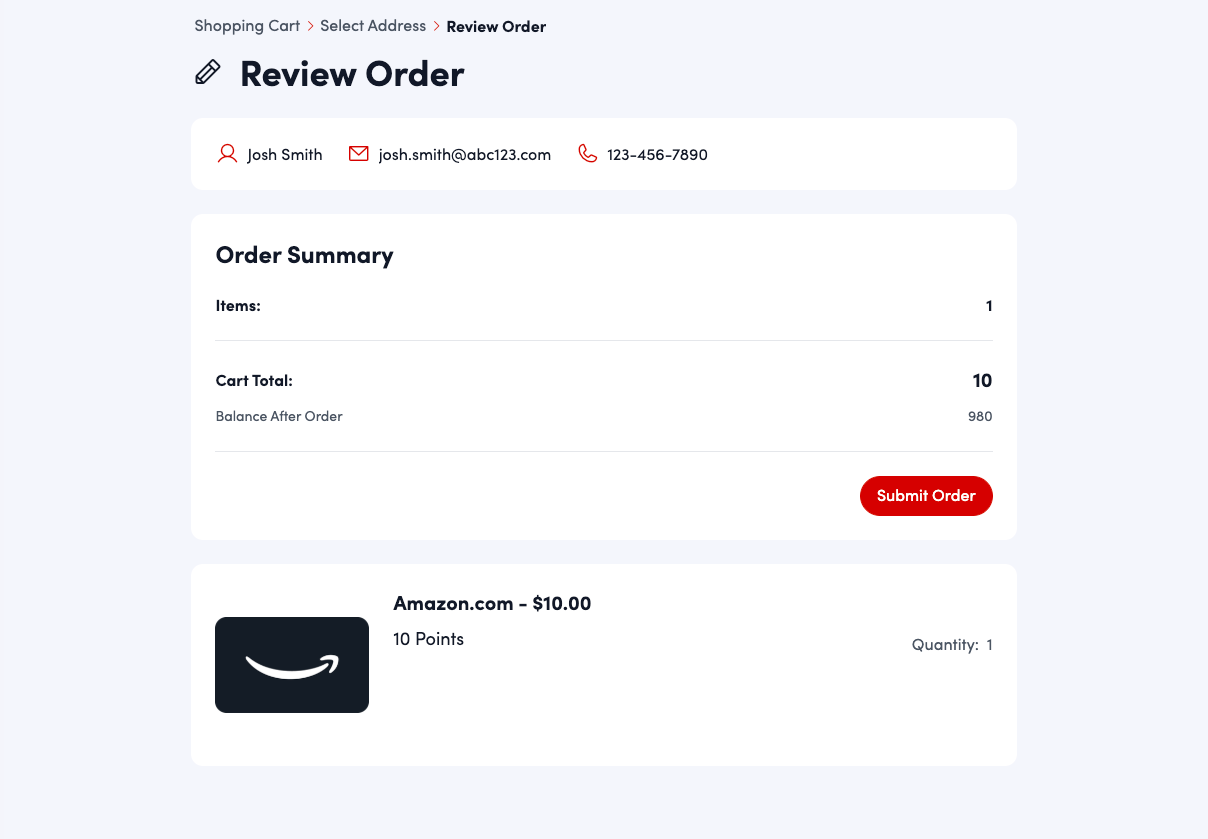Click the red phone icon

click(x=588, y=154)
